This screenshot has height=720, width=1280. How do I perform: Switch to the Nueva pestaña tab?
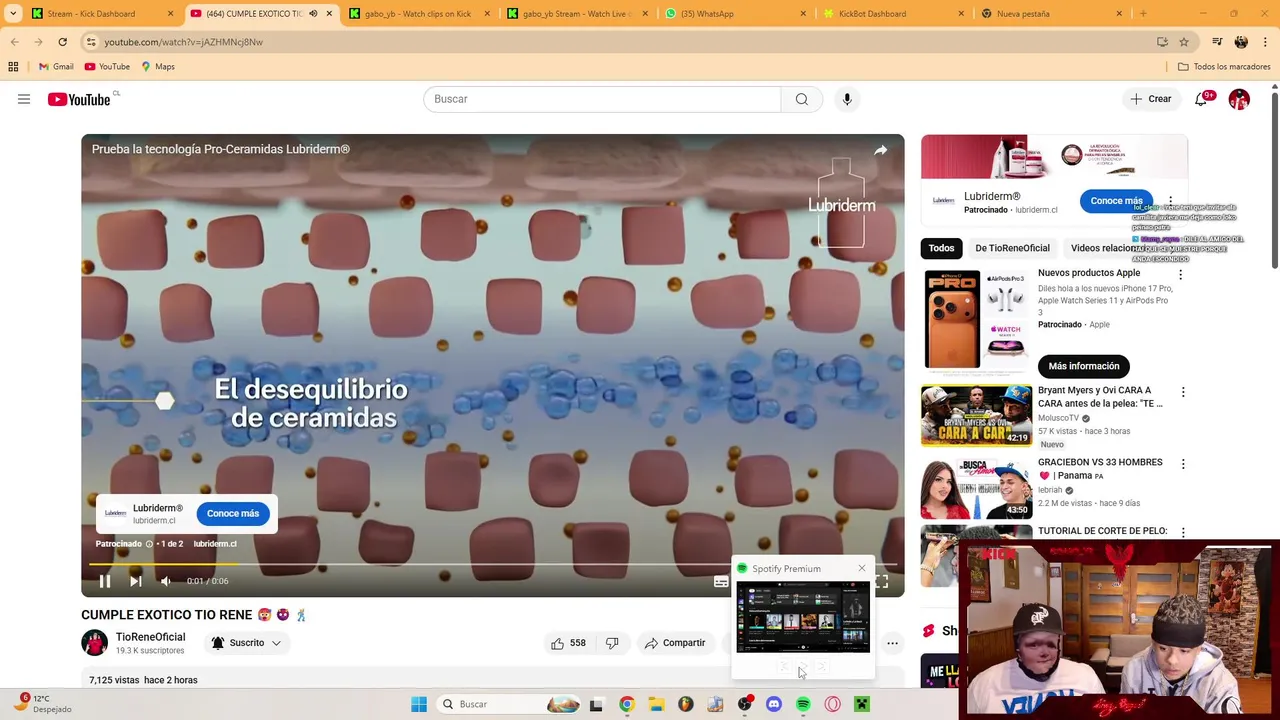coord(1050,14)
